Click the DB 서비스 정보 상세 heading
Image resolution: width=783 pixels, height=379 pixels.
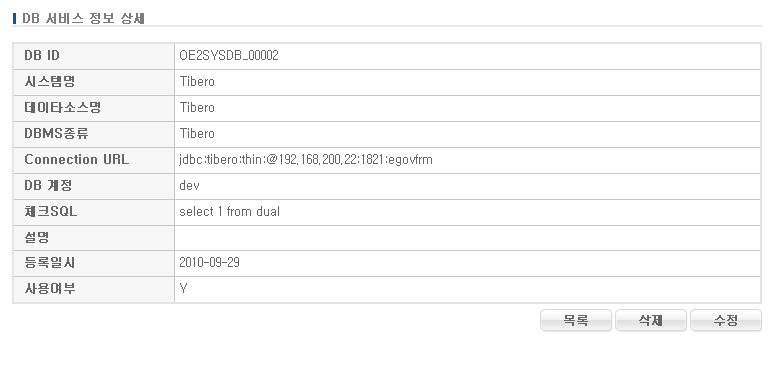coord(83,18)
